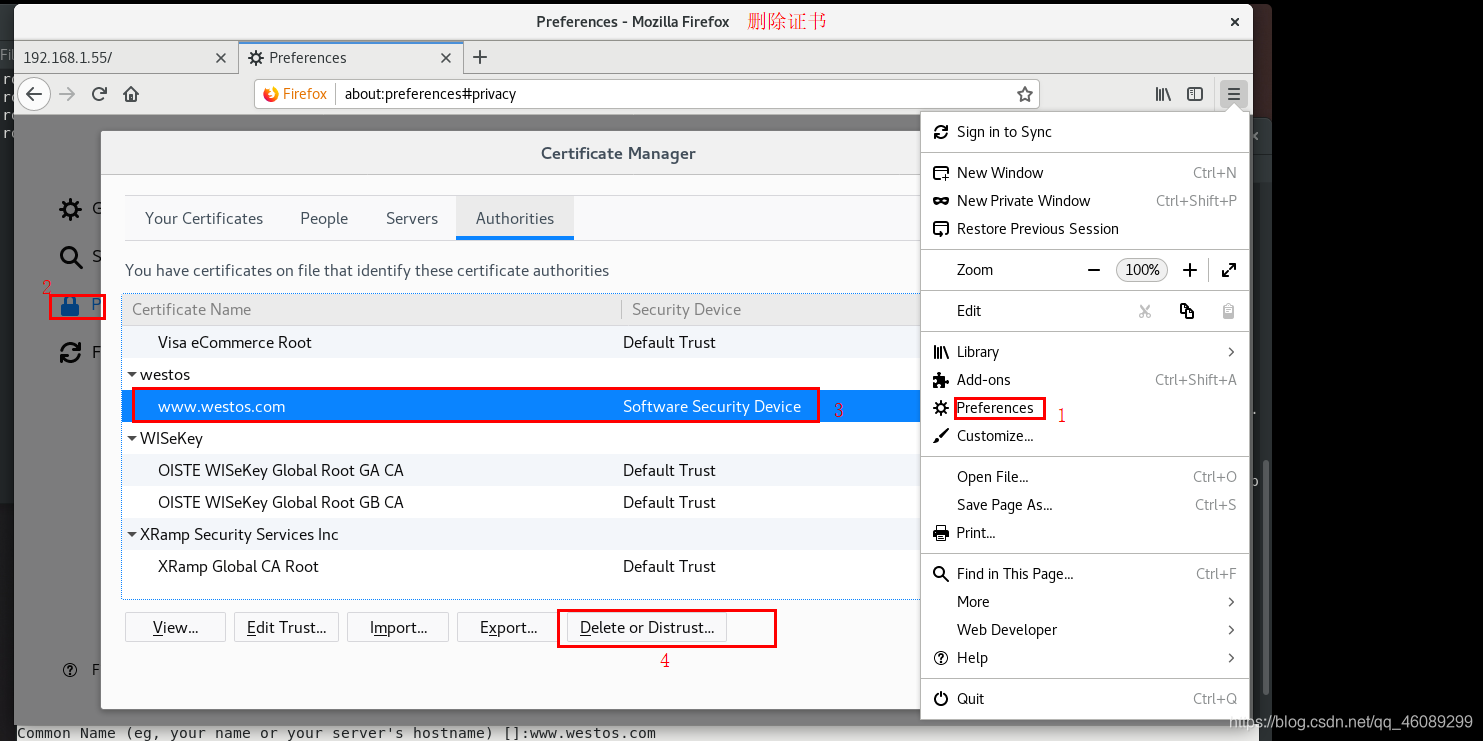The height and width of the screenshot is (741, 1483).
Task: Click the Cut scissors icon
Action: [x=1145, y=311]
